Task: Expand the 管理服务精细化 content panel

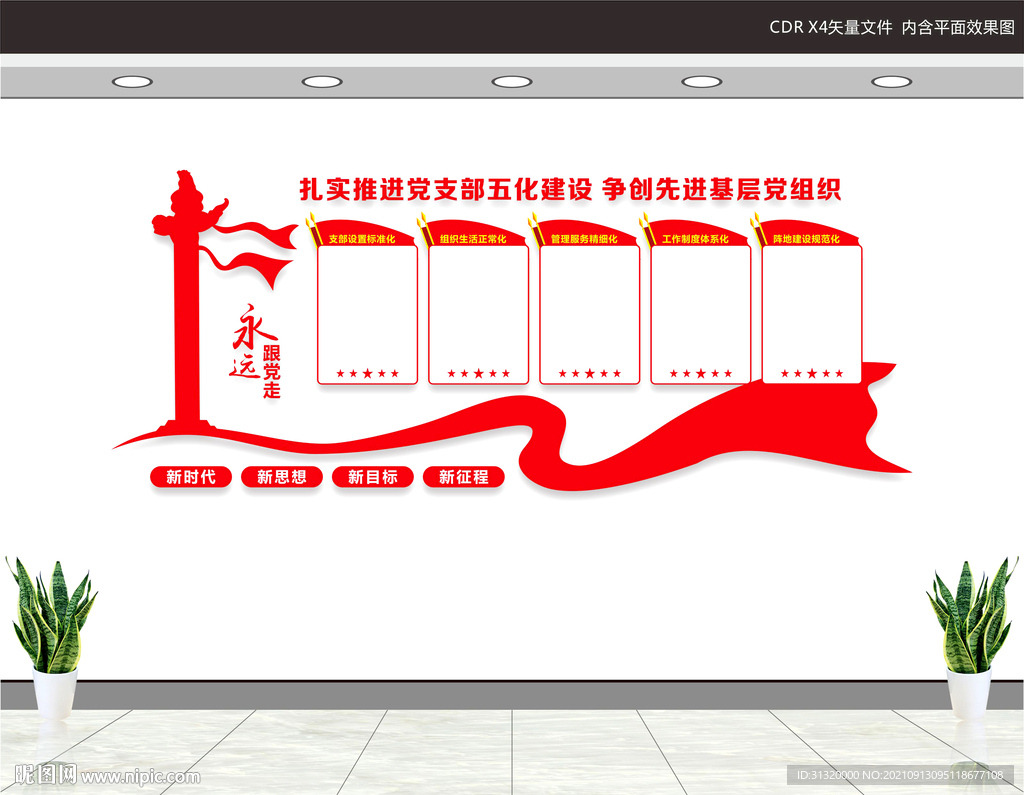Action: pos(588,310)
